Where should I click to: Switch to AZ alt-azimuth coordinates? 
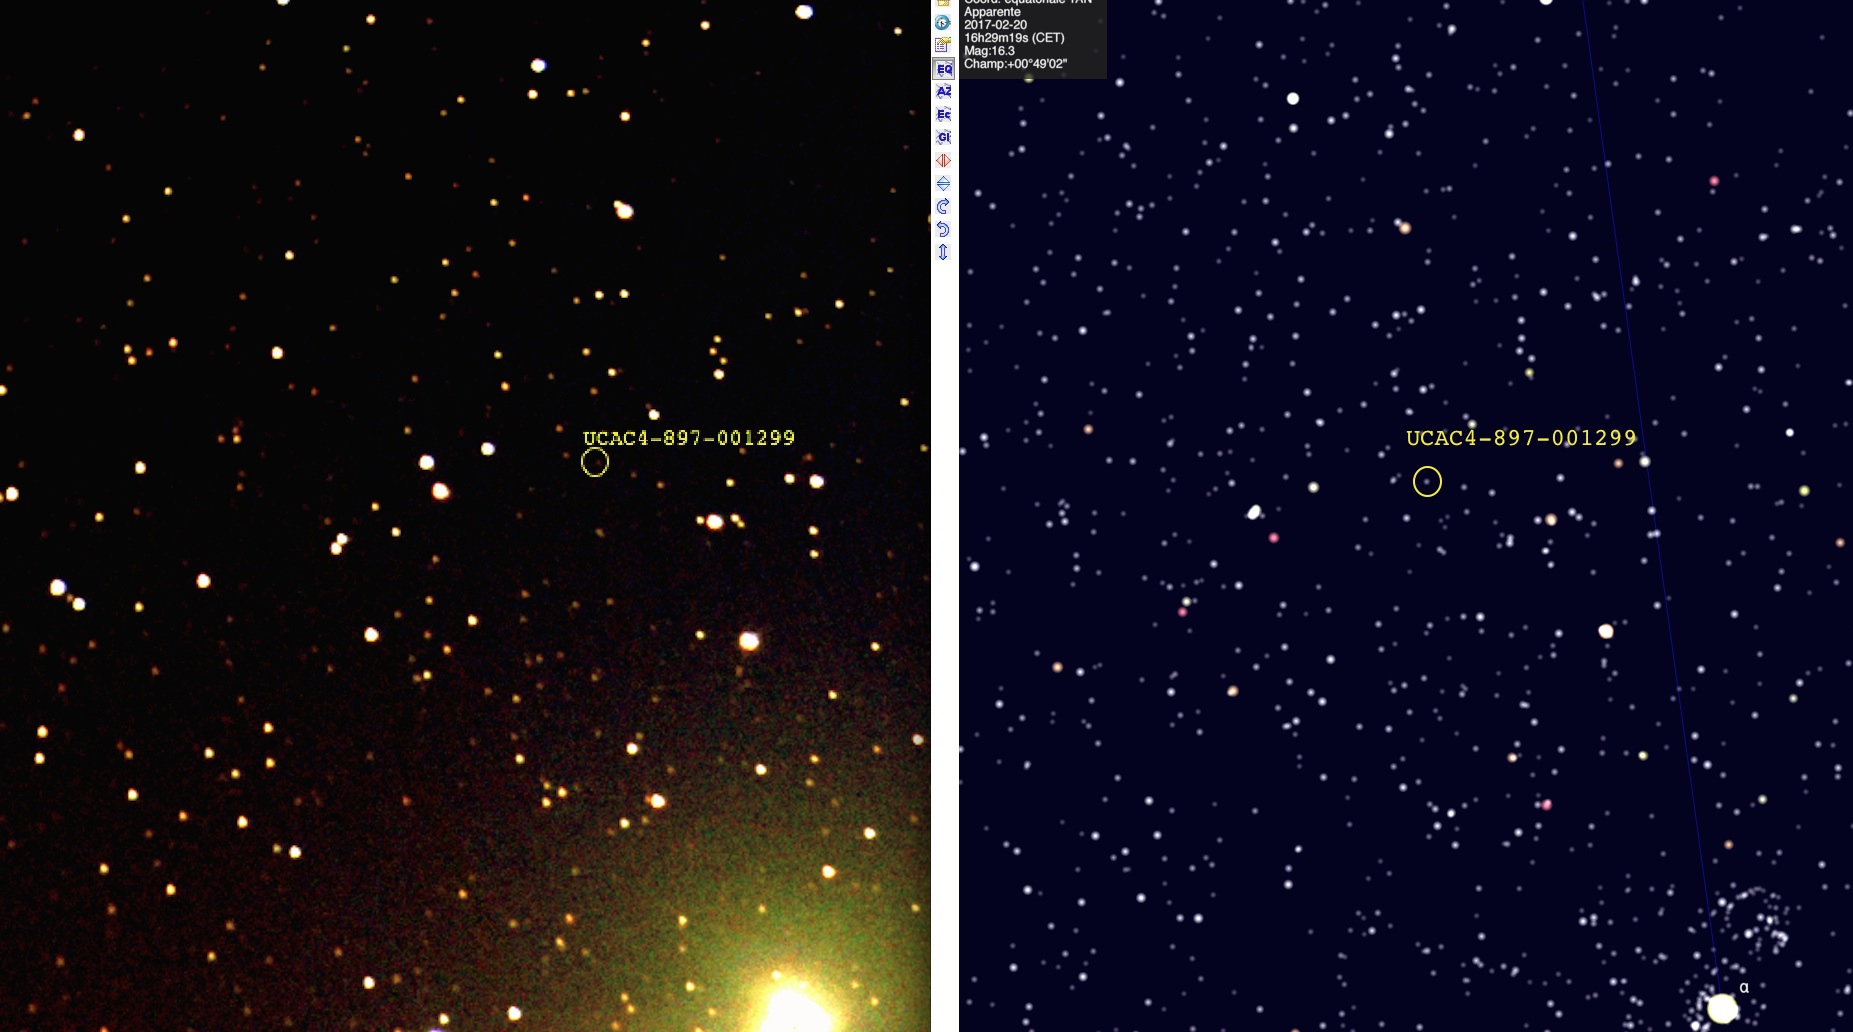(x=943, y=91)
